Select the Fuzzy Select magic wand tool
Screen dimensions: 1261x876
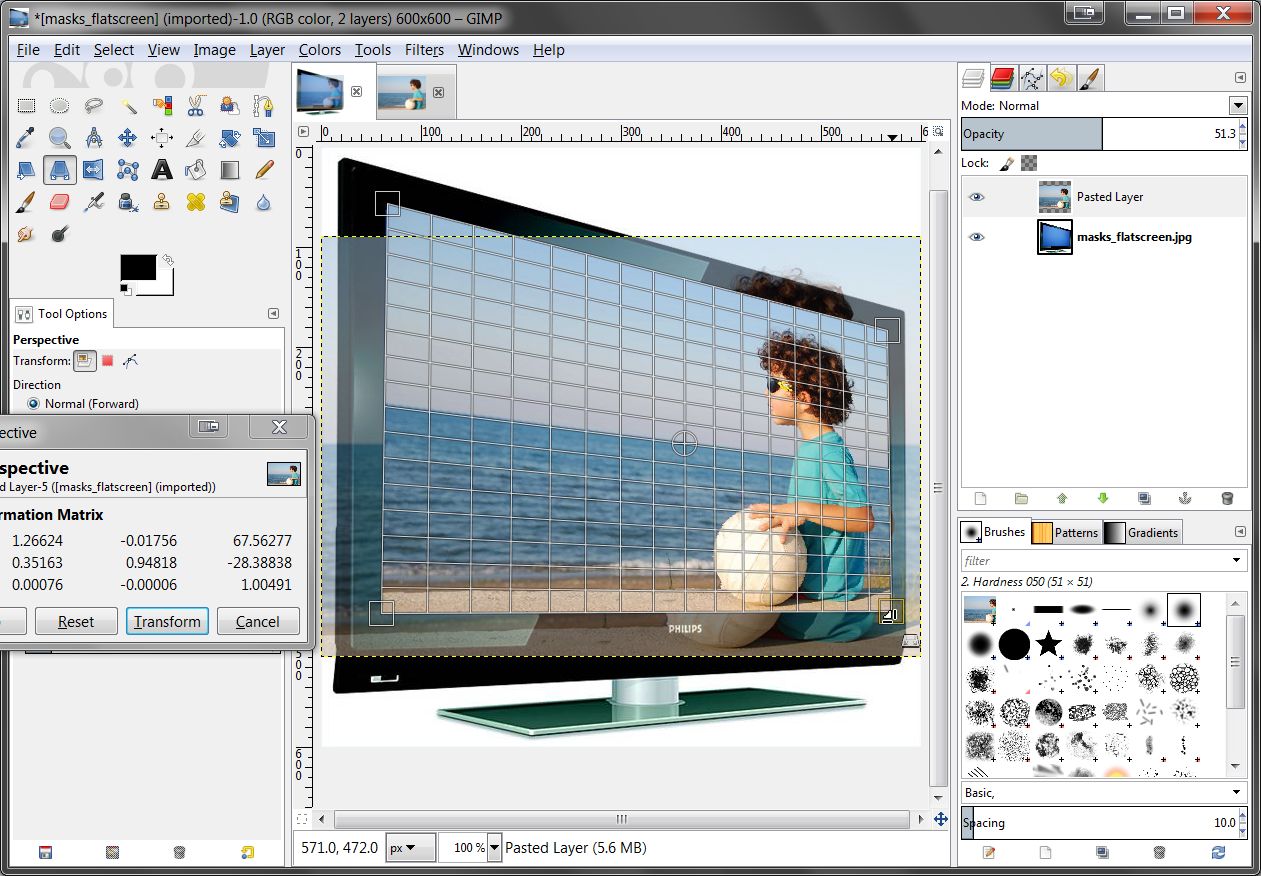tap(128, 105)
